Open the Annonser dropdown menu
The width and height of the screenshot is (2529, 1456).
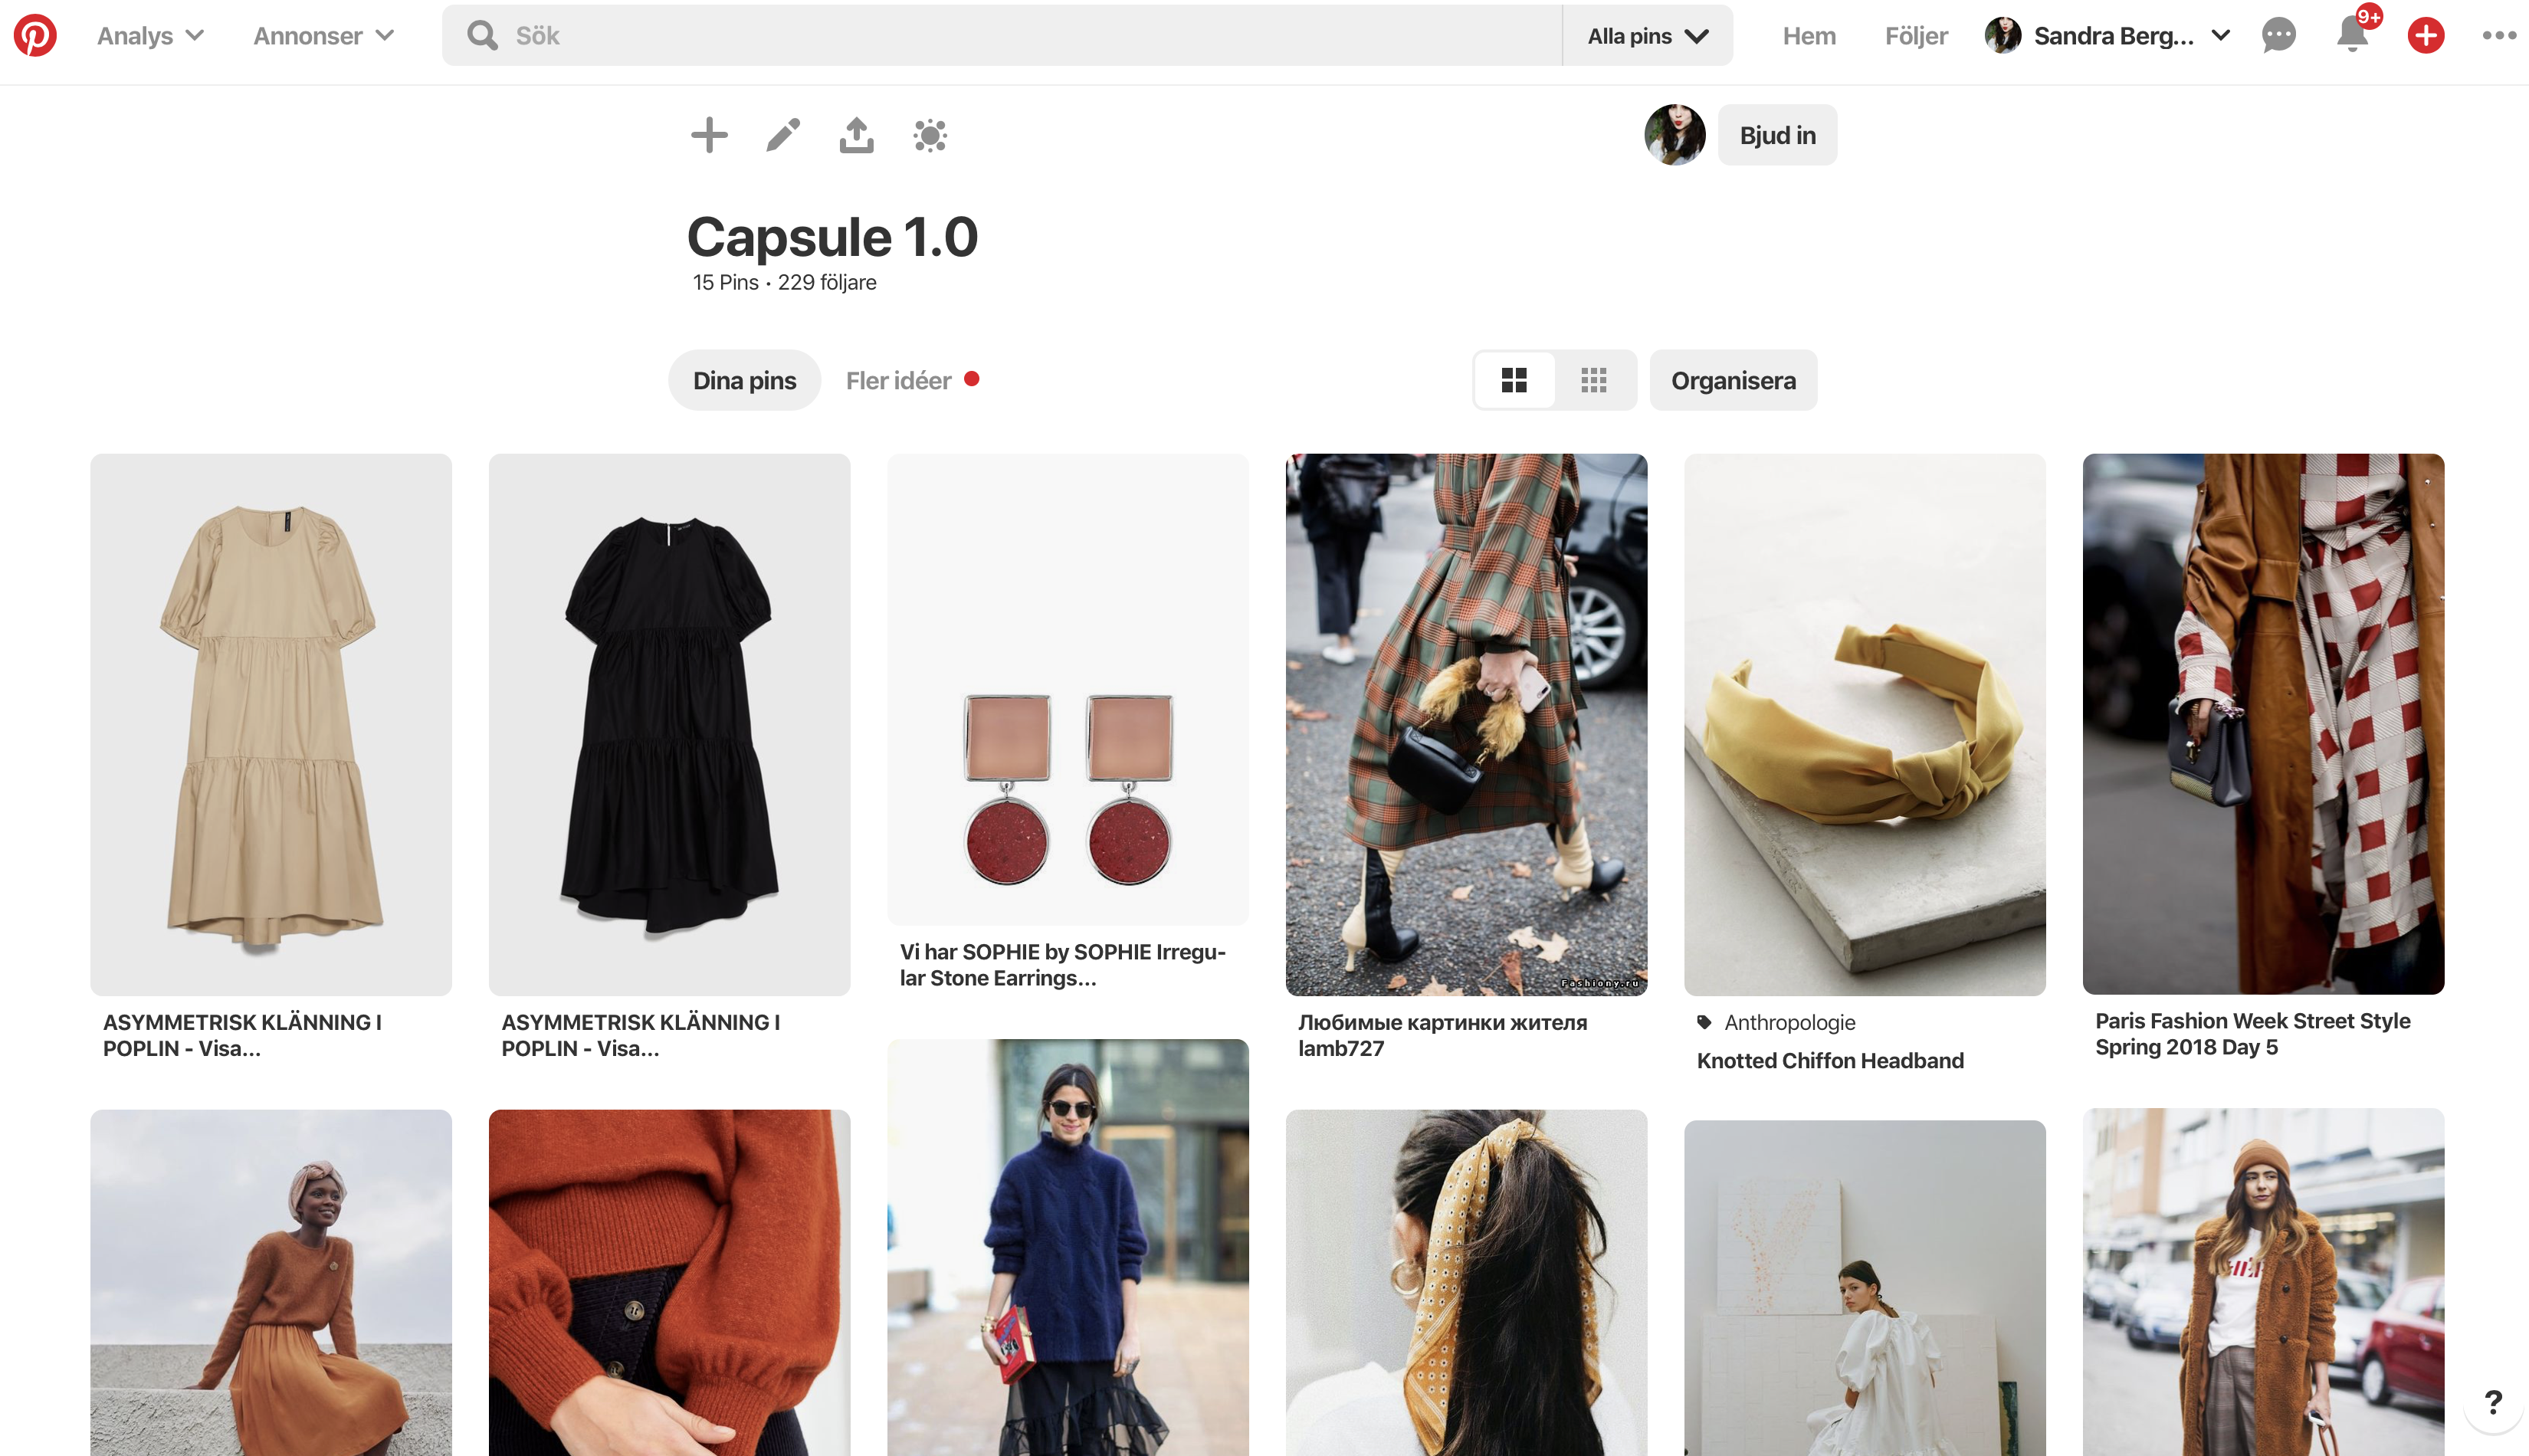324,36
